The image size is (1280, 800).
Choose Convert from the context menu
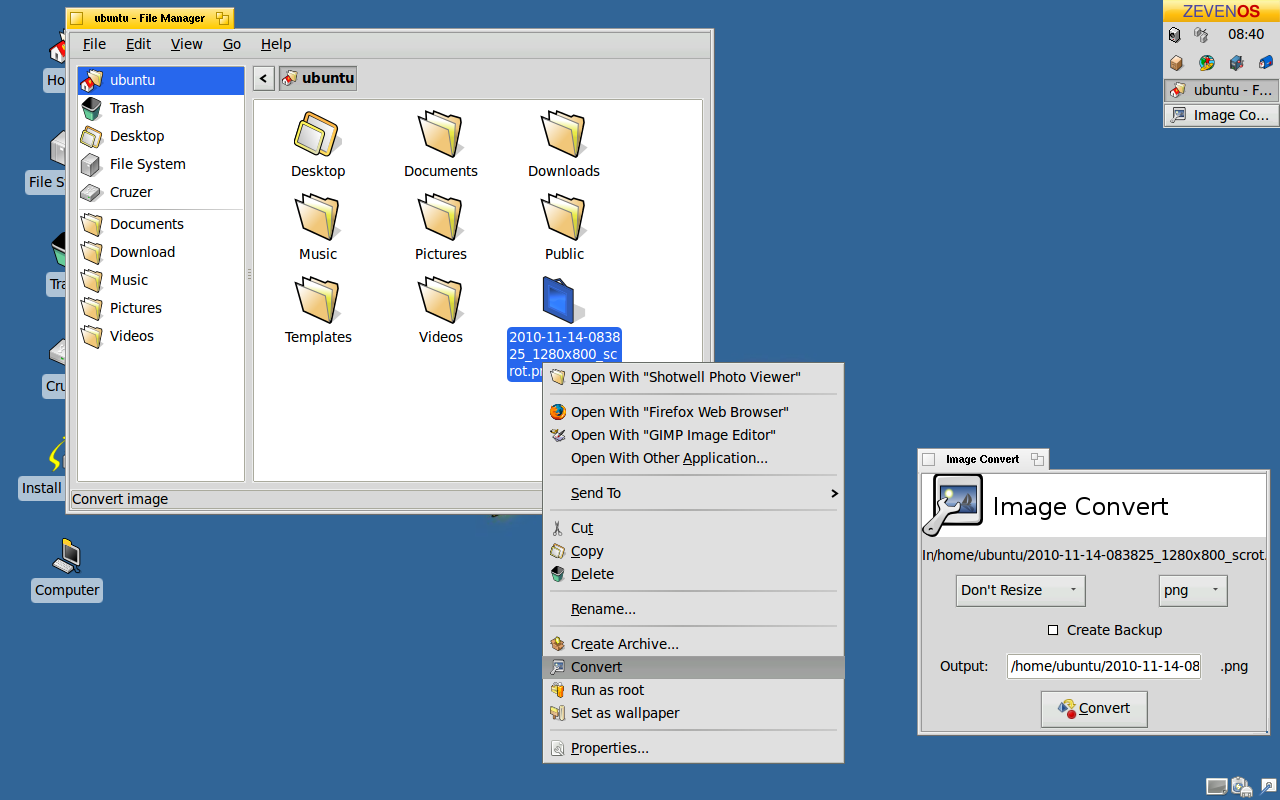click(596, 667)
